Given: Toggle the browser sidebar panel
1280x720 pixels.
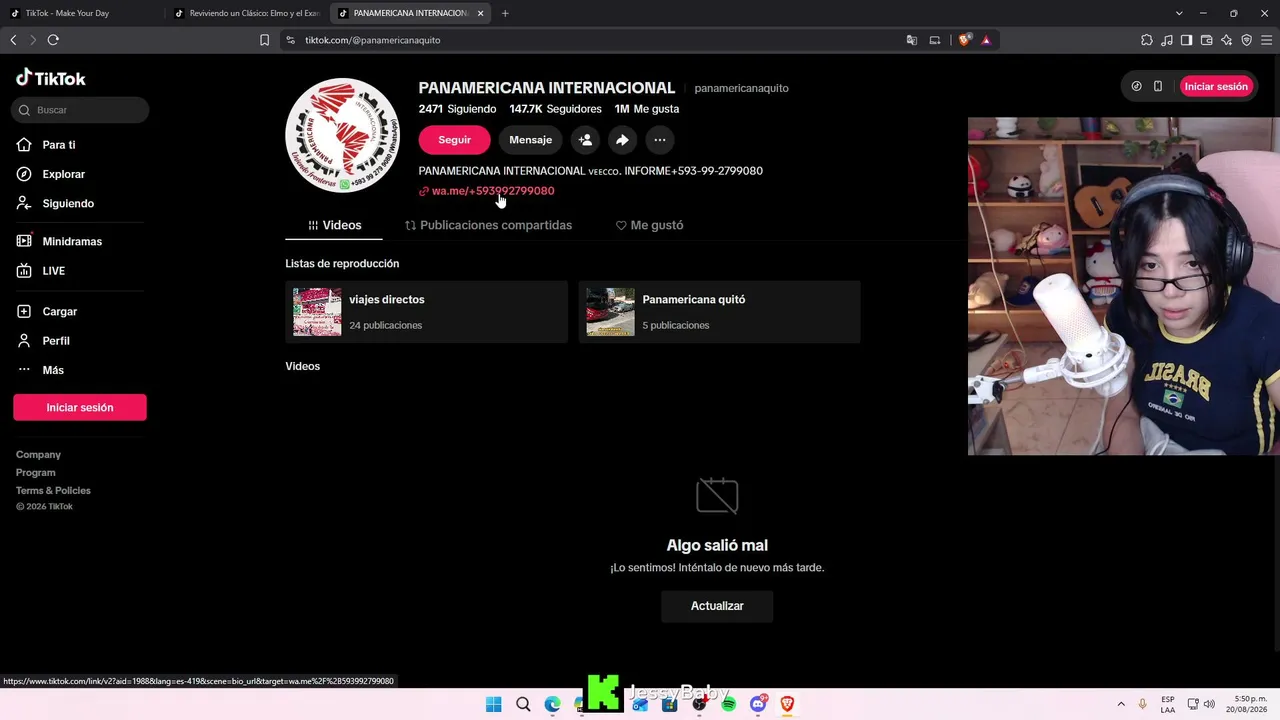Looking at the screenshot, I should (1187, 40).
